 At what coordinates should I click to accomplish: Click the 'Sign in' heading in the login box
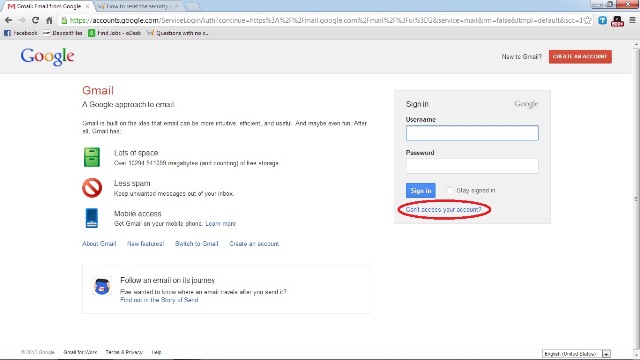click(x=417, y=104)
